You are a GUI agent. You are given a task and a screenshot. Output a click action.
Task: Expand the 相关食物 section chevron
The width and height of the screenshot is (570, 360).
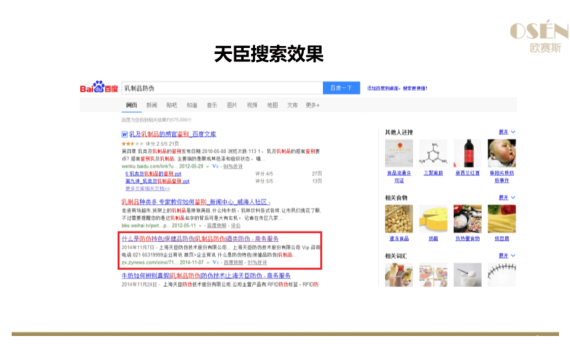513,197
